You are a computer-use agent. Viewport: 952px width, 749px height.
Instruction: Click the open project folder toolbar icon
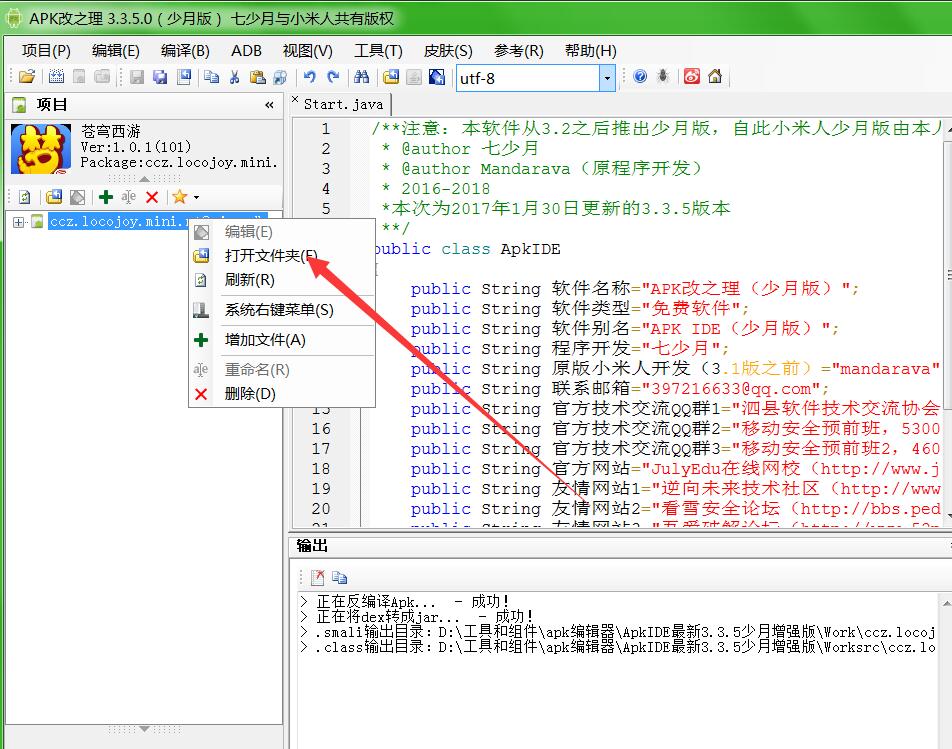coord(27,77)
